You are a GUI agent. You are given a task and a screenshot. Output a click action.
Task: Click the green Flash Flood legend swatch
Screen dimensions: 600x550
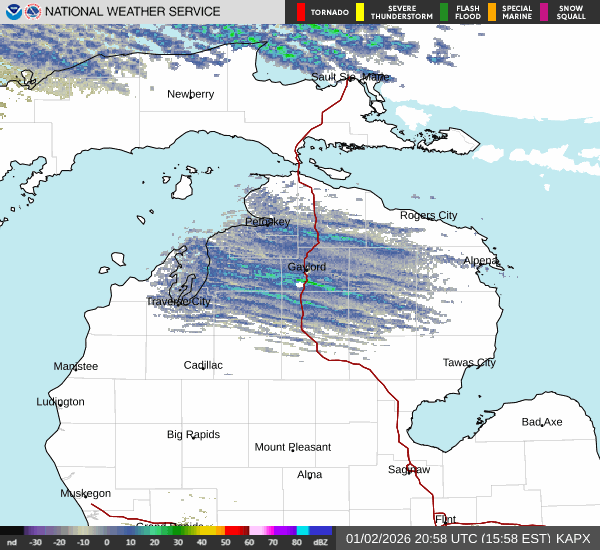[x=444, y=12]
